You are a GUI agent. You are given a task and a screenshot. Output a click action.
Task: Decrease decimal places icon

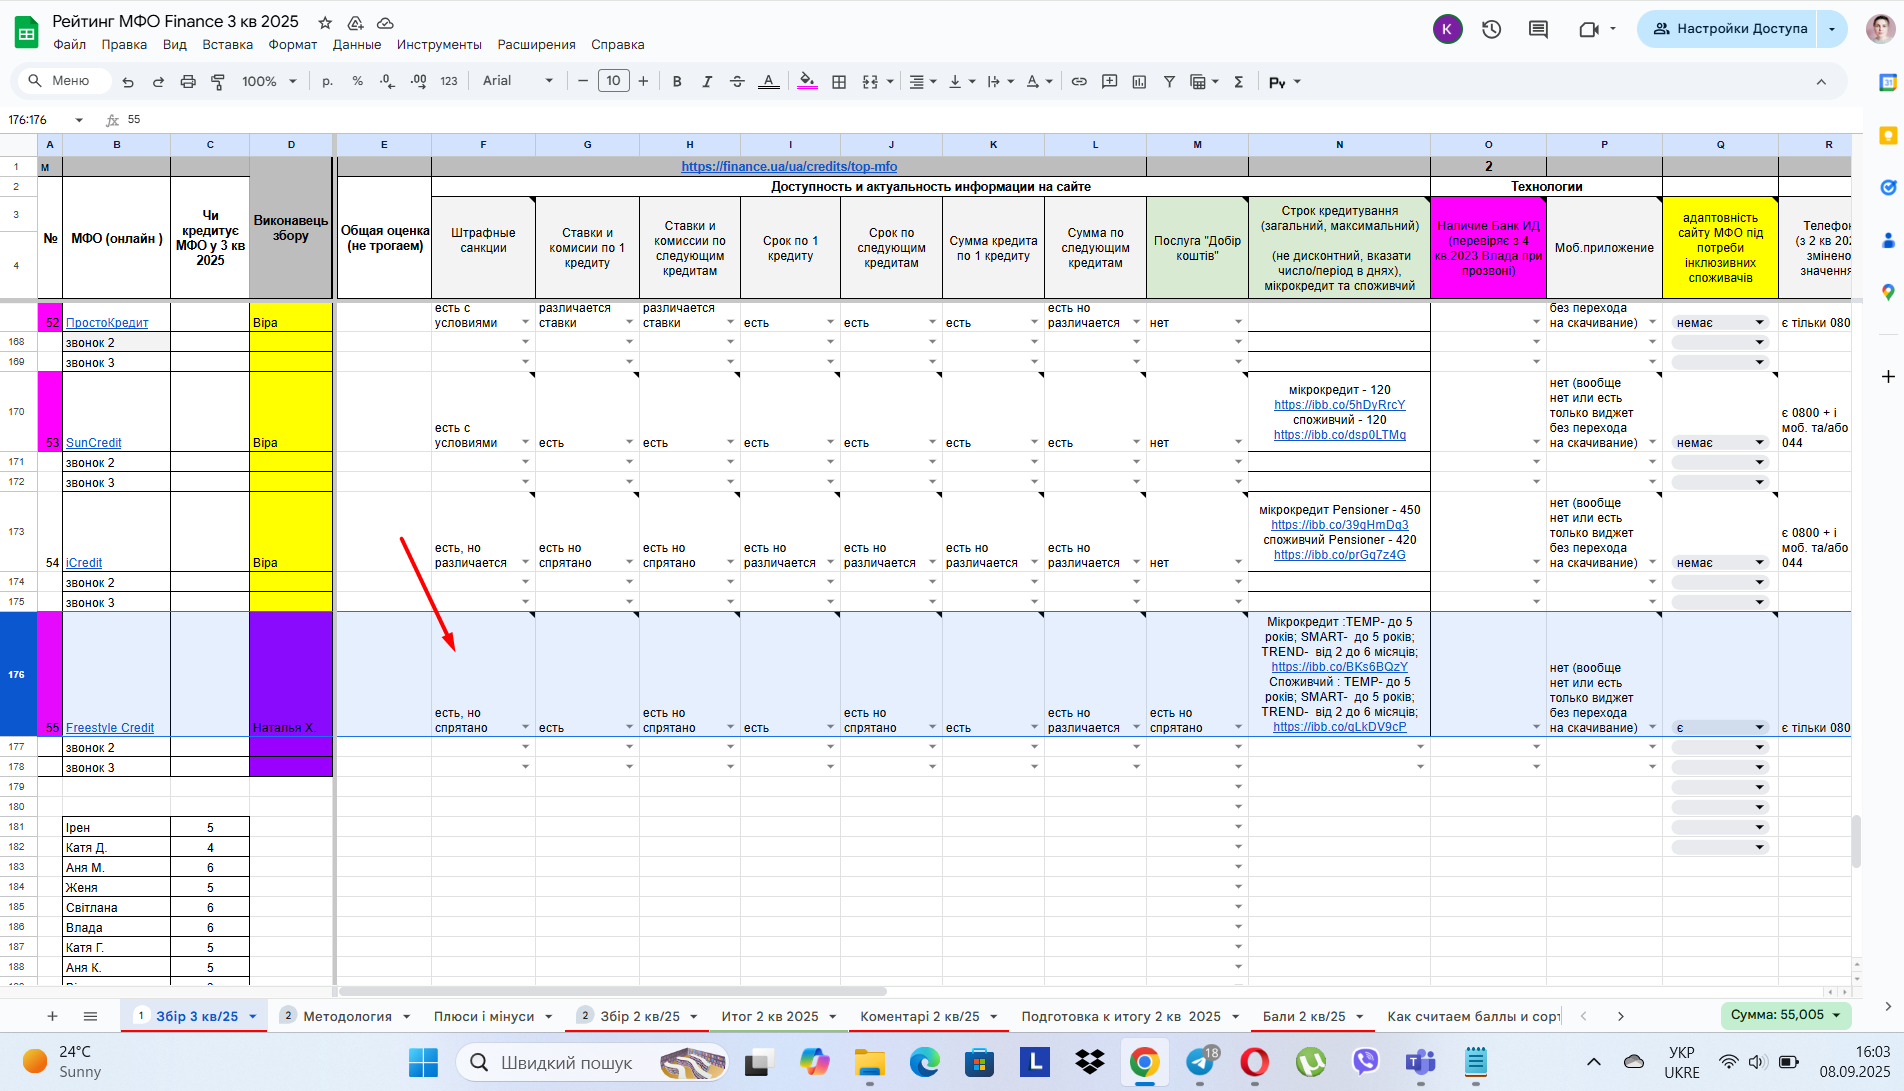point(388,82)
